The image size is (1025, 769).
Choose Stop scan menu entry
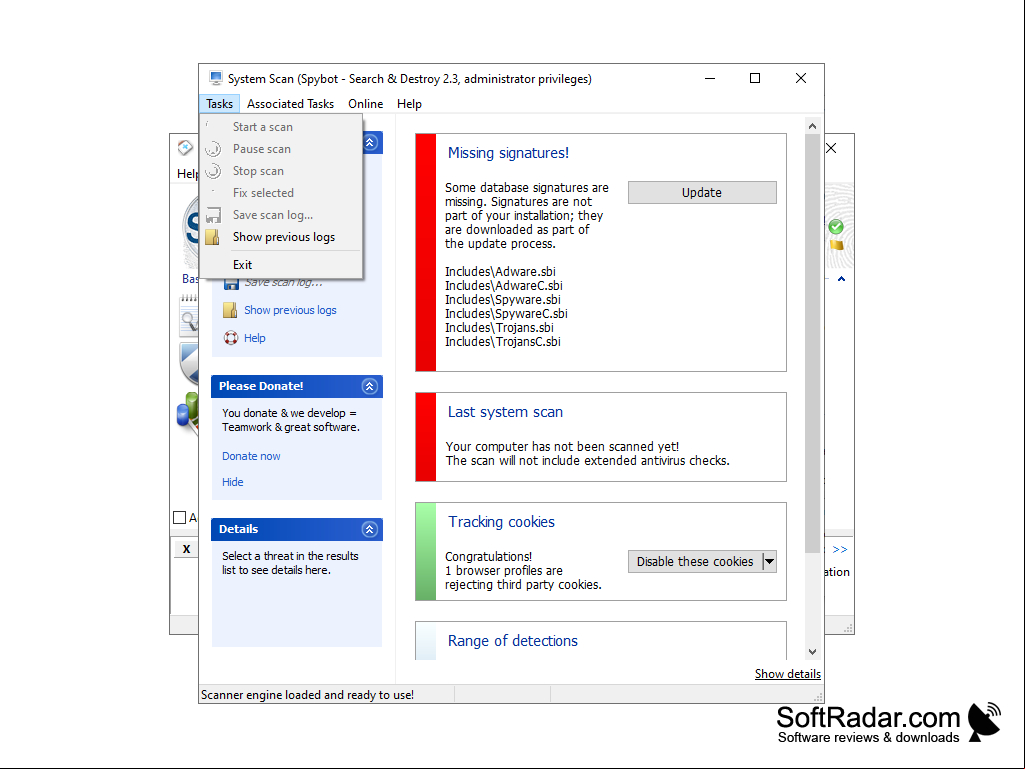click(x=281, y=171)
